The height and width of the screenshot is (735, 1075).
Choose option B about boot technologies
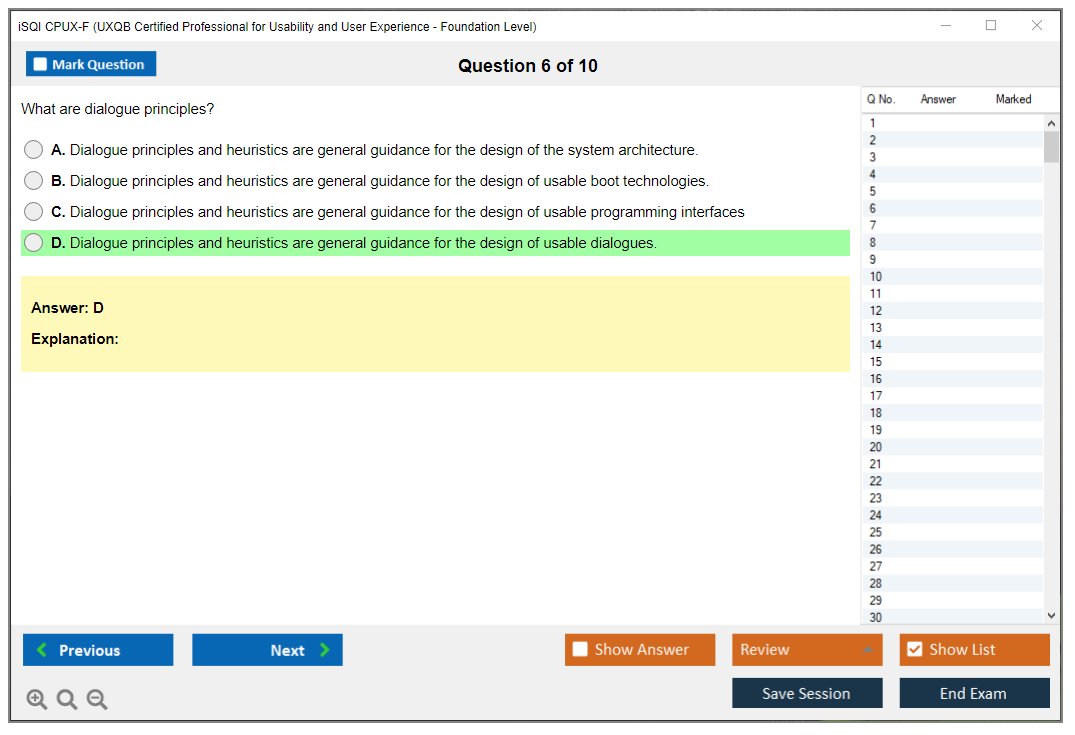click(34, 181)
